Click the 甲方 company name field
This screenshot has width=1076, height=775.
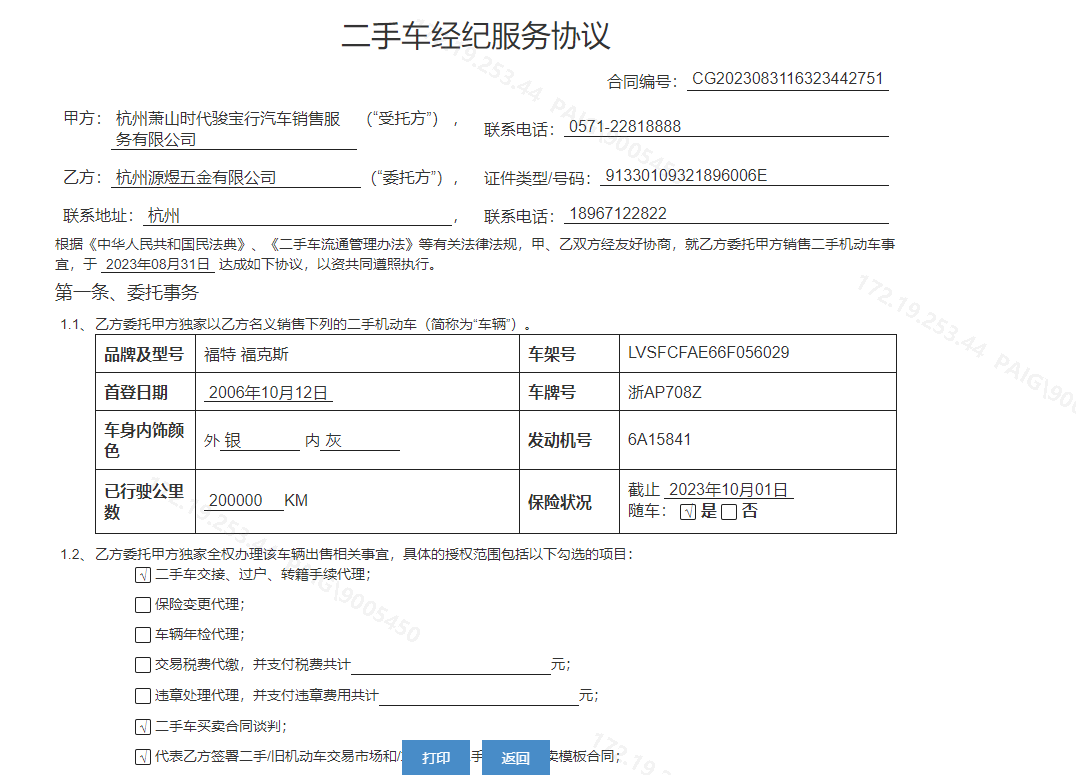(x=234, y=129)
